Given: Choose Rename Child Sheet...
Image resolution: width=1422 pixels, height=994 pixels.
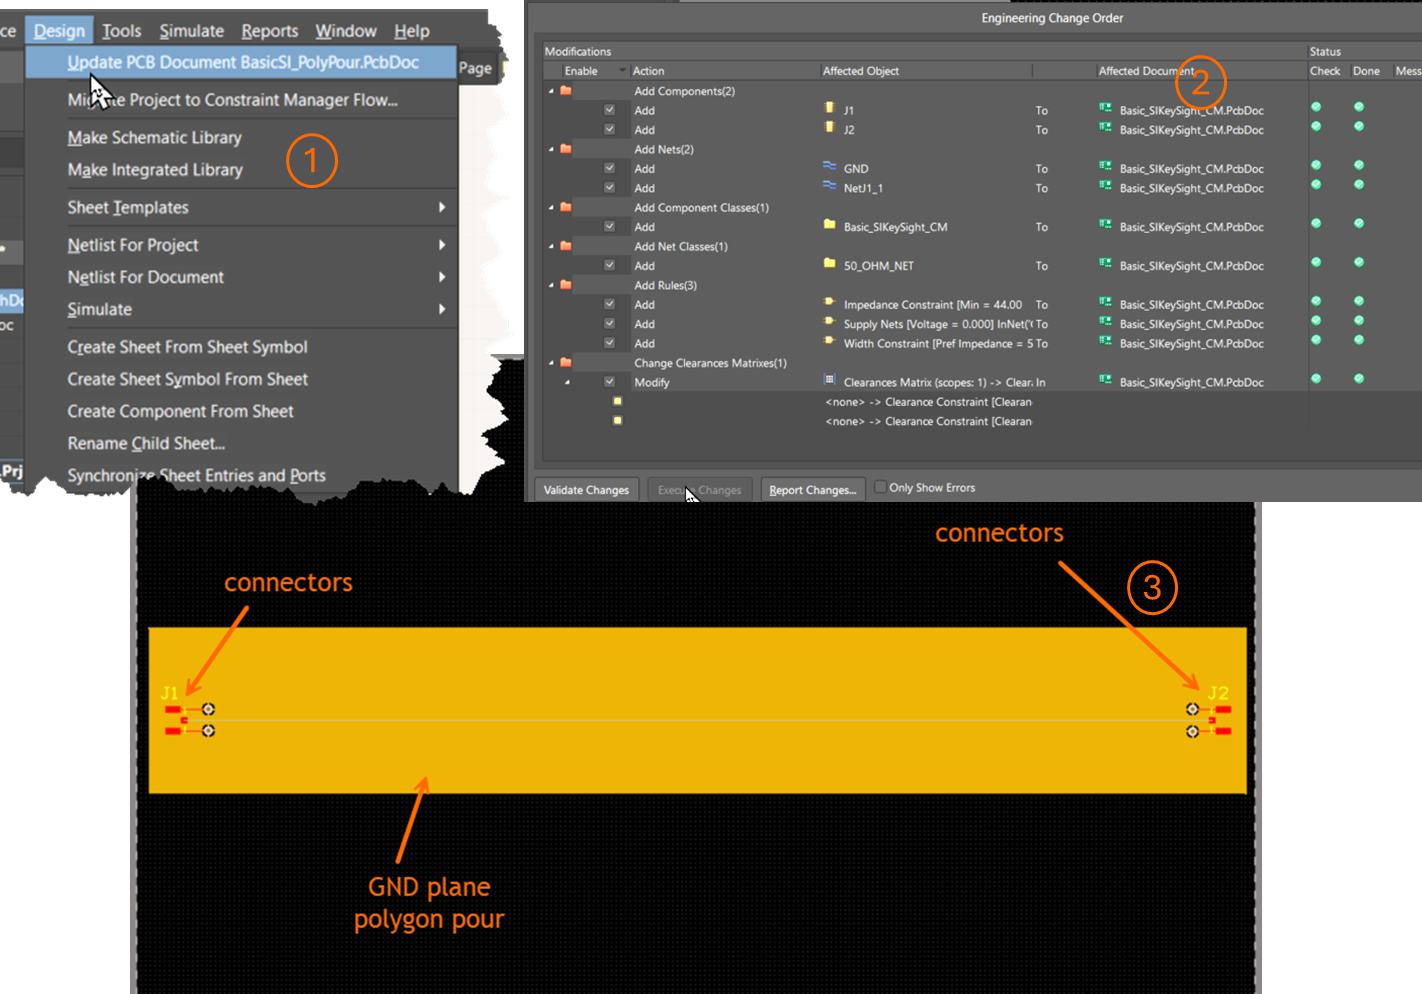Looking at the screenshot, I should pyautogui.click(x=146, y=443).
